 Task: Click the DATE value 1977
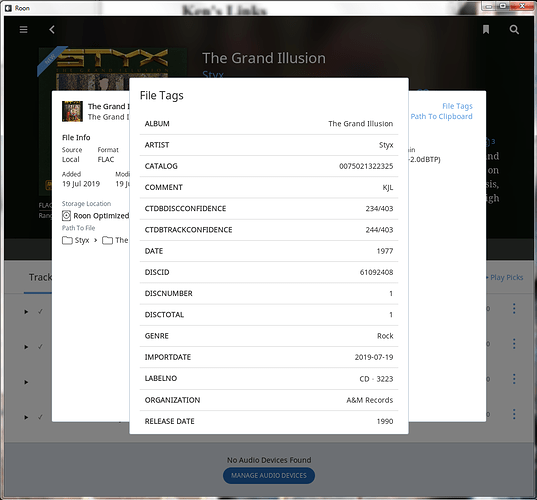pos(385,251)
